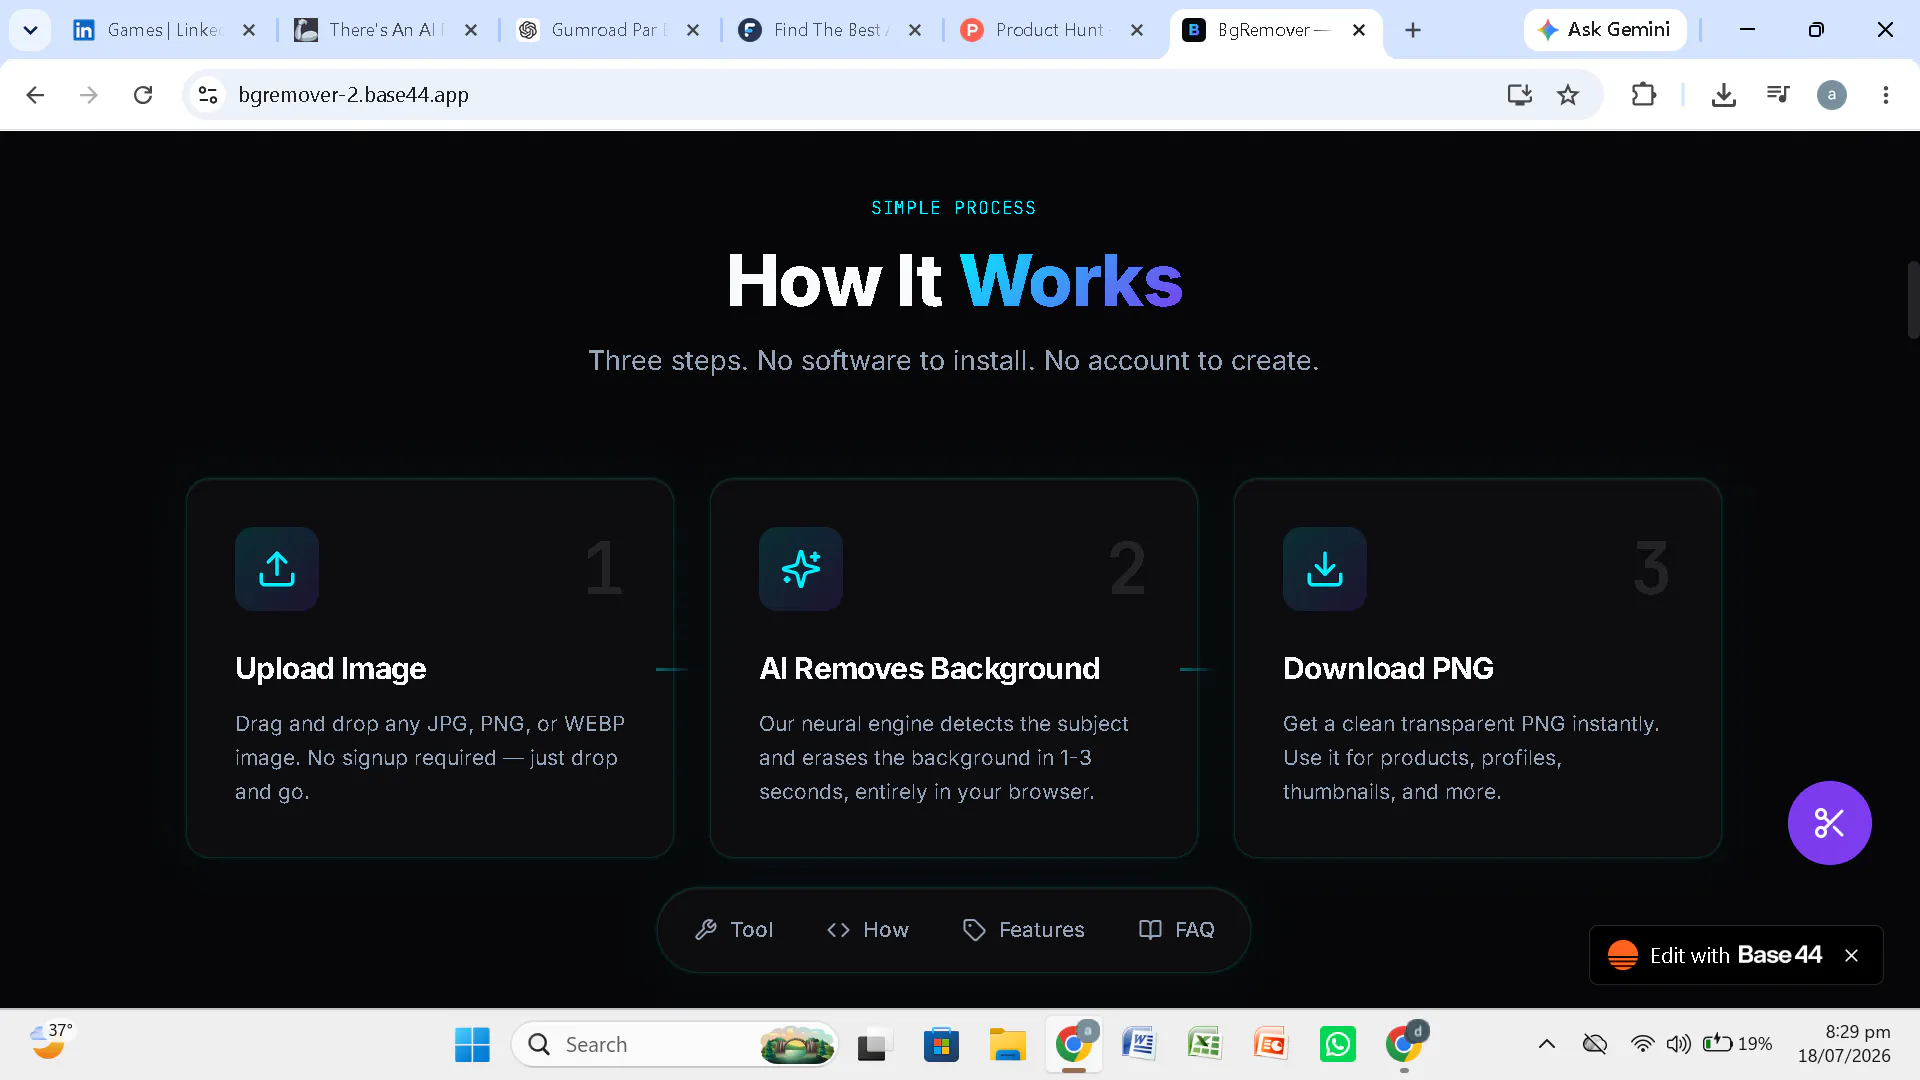Click the Ask Gemini button
Viewport: 1920px width, 1080px height.
coord(1605,30)
